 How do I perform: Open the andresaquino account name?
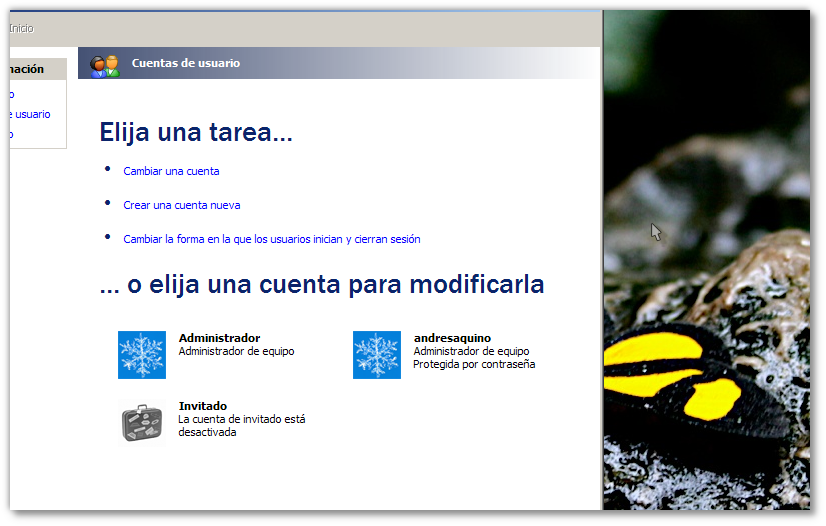[452, 338]
